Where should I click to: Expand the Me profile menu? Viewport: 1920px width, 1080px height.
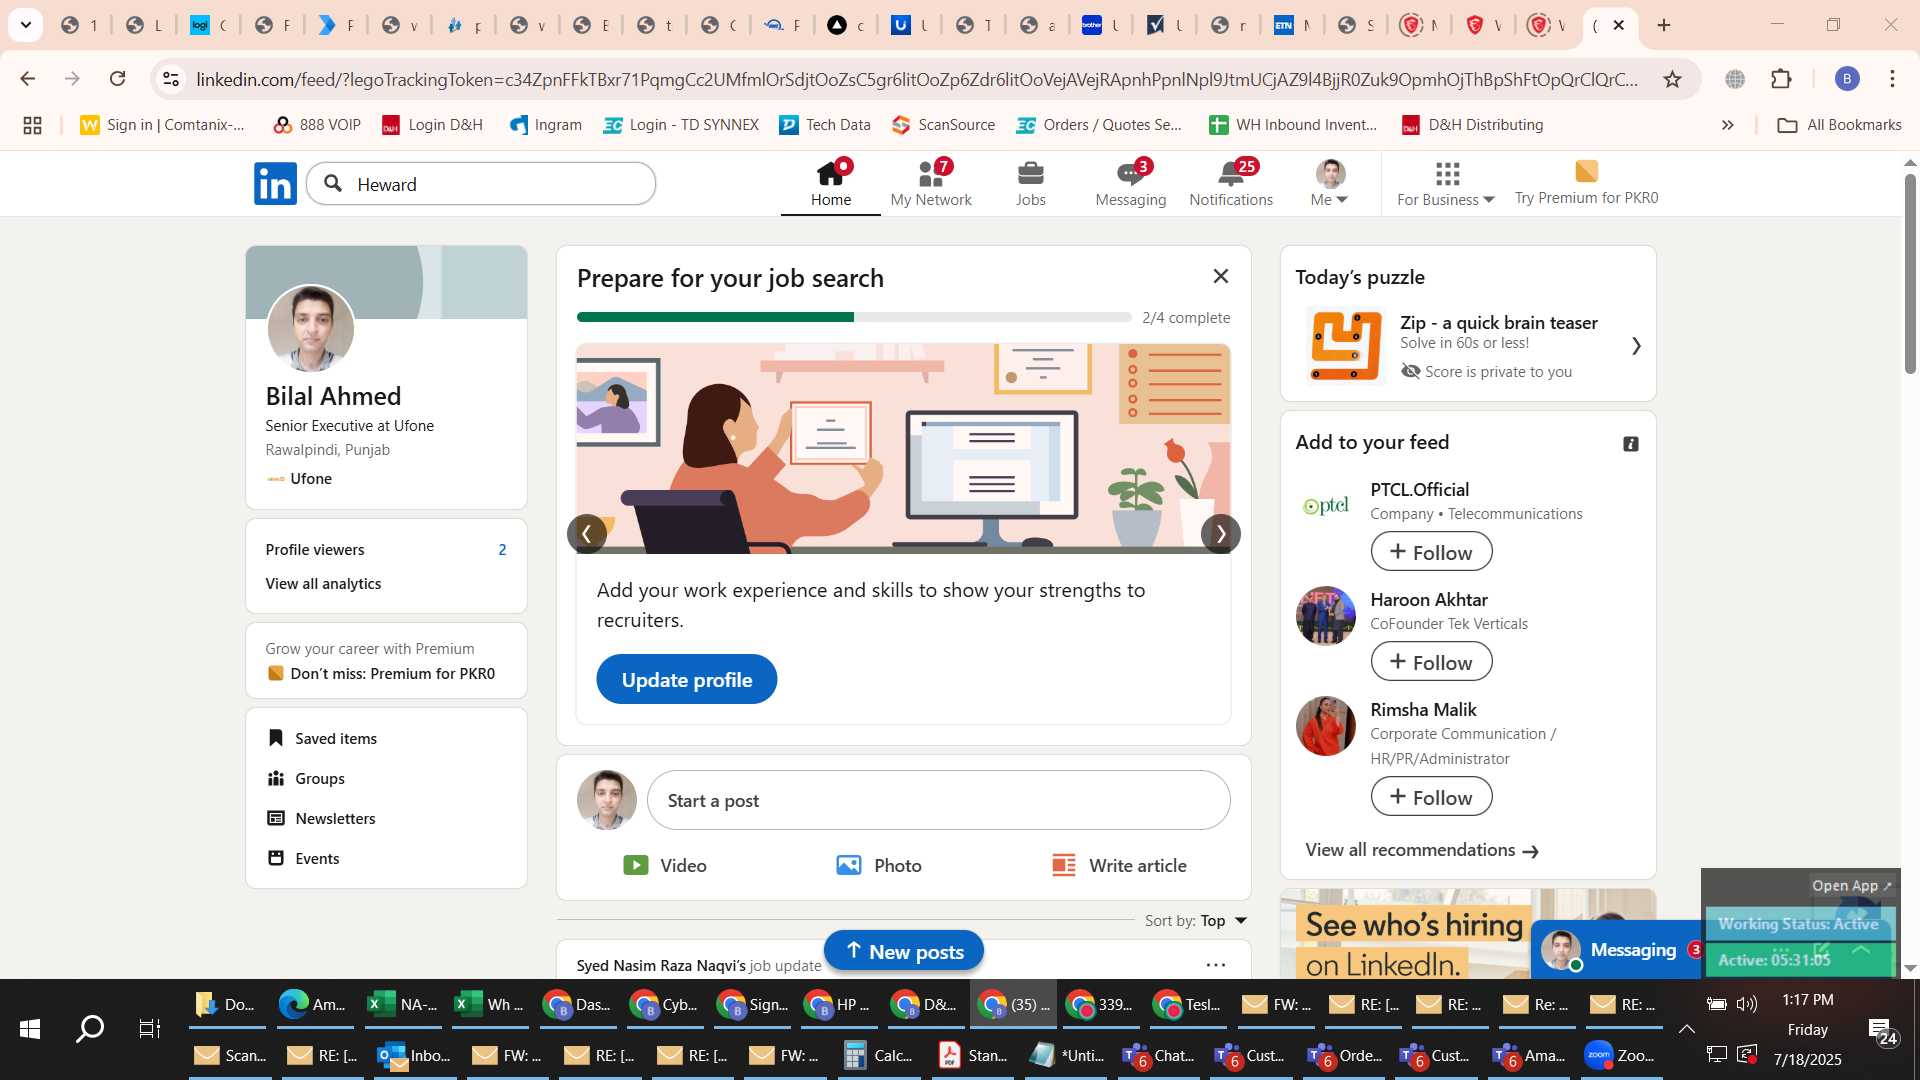(1329, 184)
